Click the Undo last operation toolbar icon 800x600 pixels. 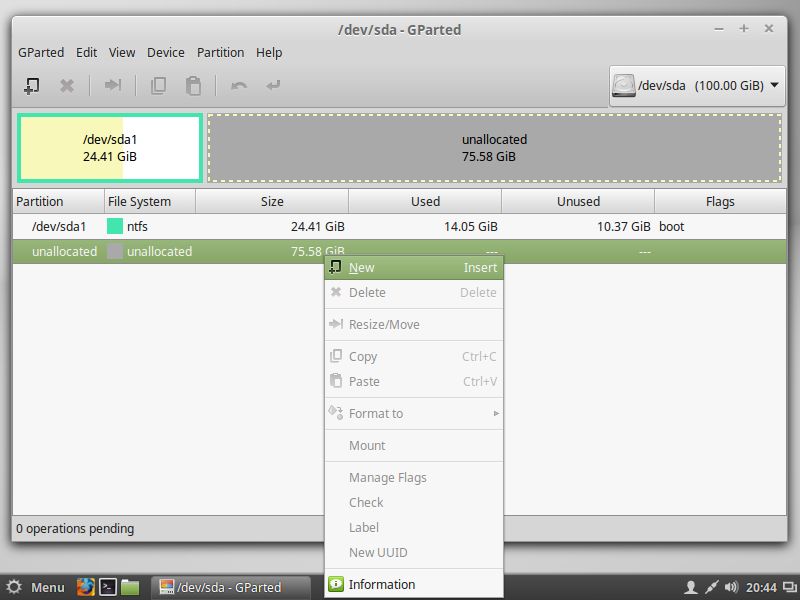pos(238,85)
